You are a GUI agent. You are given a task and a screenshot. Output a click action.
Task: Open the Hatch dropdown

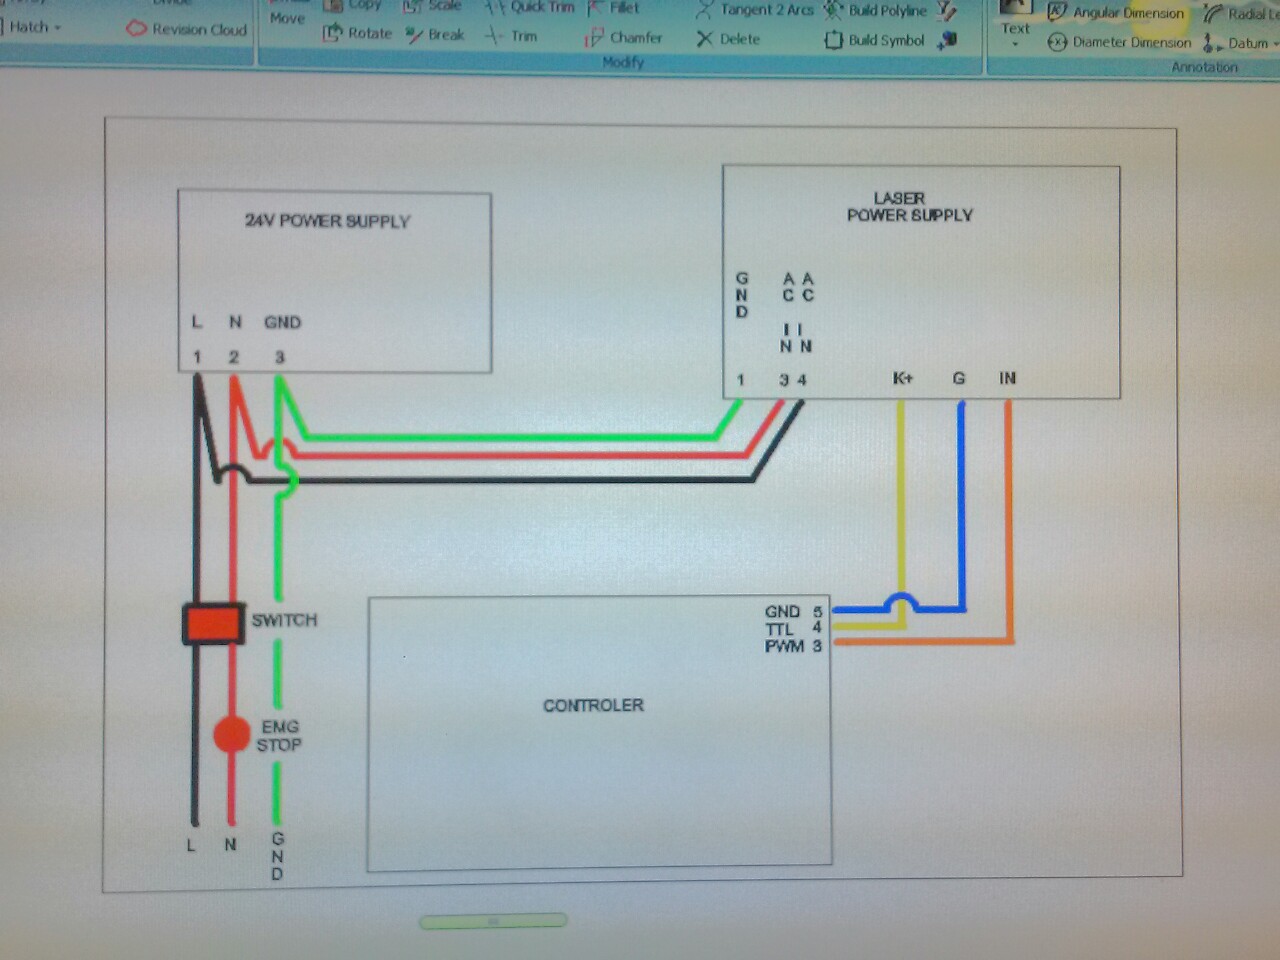[x=35, y=27]
